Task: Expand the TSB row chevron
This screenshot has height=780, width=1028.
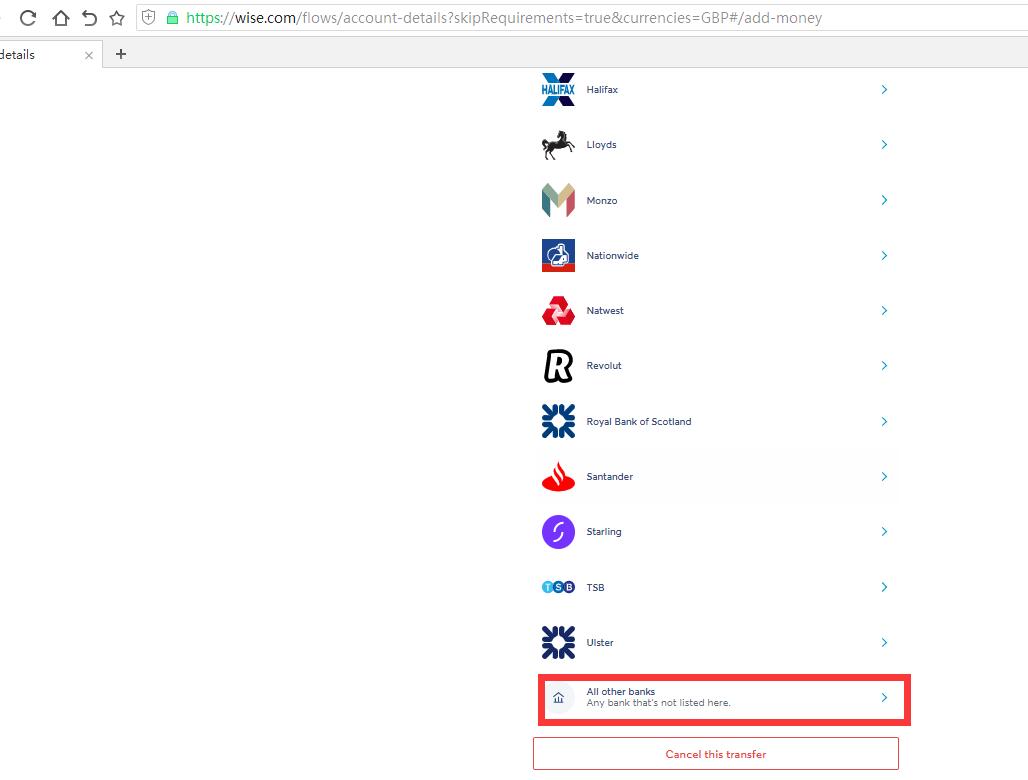Action: click(x=884, y=587)
